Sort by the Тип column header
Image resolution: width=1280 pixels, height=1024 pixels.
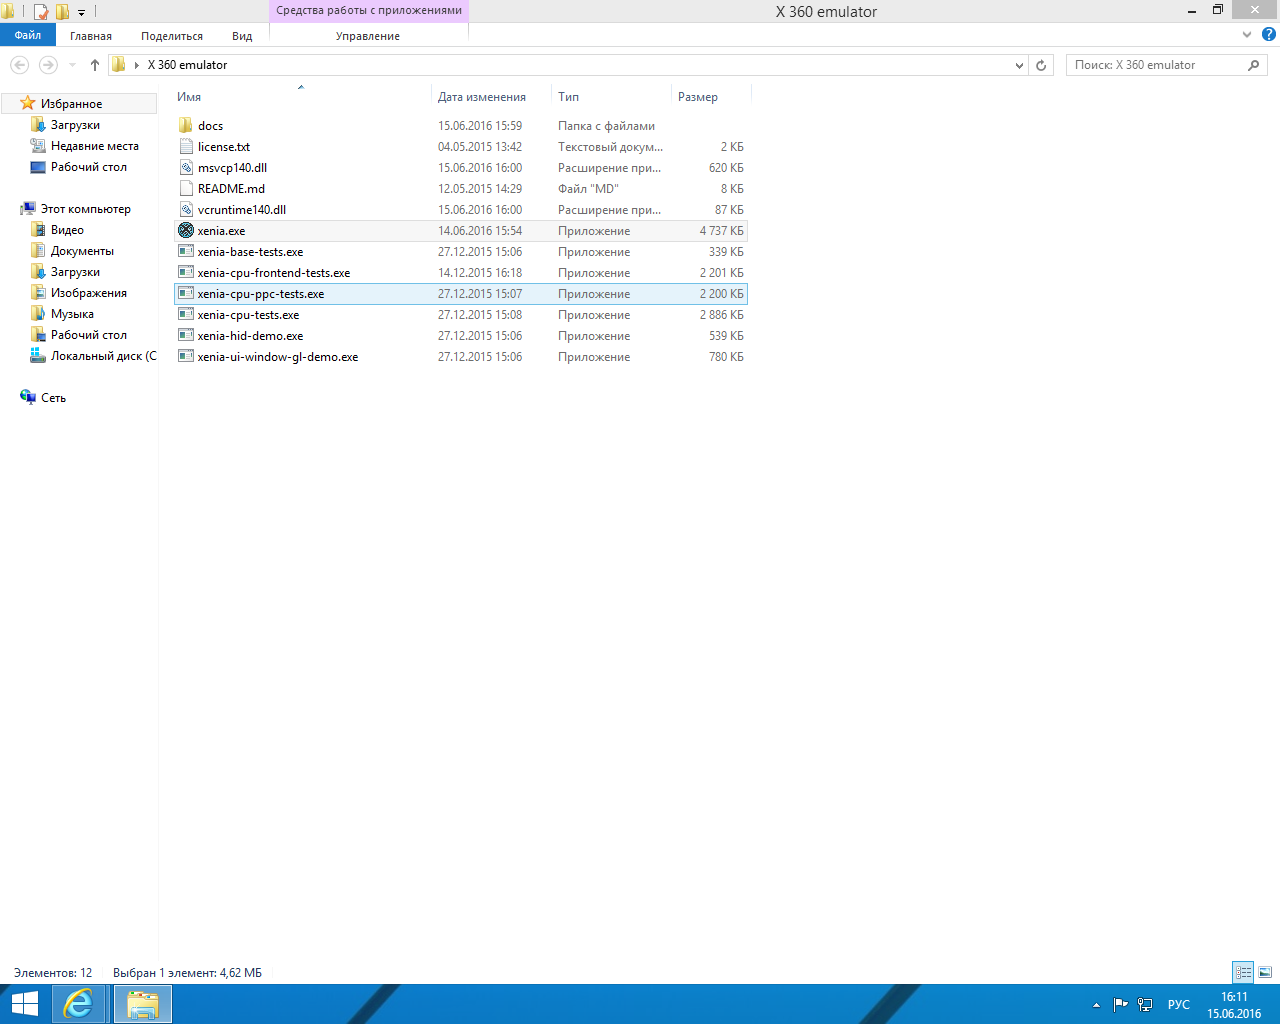pos(569,97)
